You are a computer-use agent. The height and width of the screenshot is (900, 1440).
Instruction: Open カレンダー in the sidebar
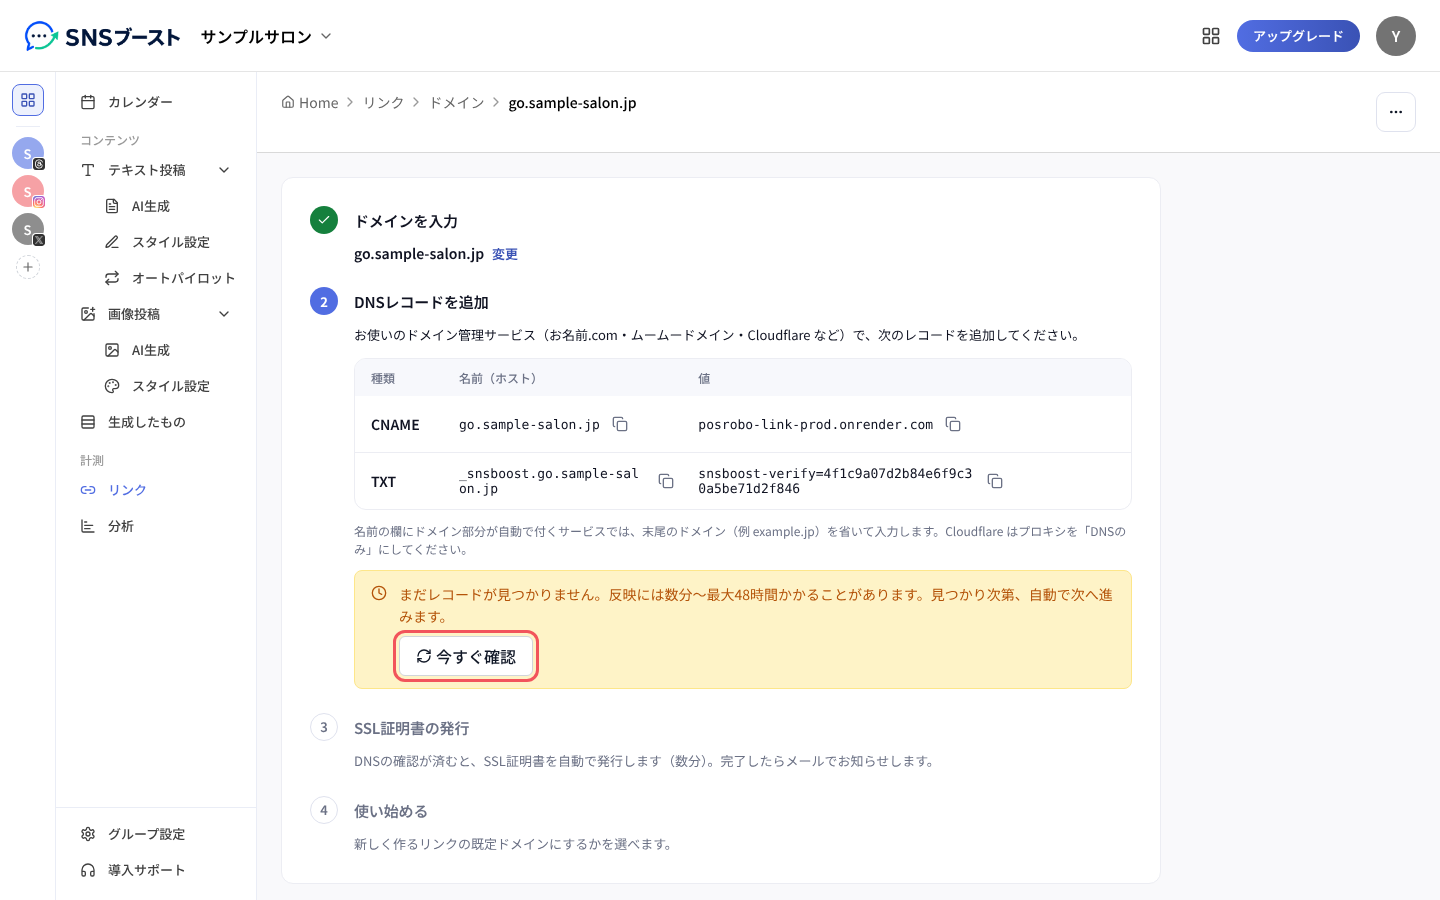pyautogui.click(x=156, y=102)
